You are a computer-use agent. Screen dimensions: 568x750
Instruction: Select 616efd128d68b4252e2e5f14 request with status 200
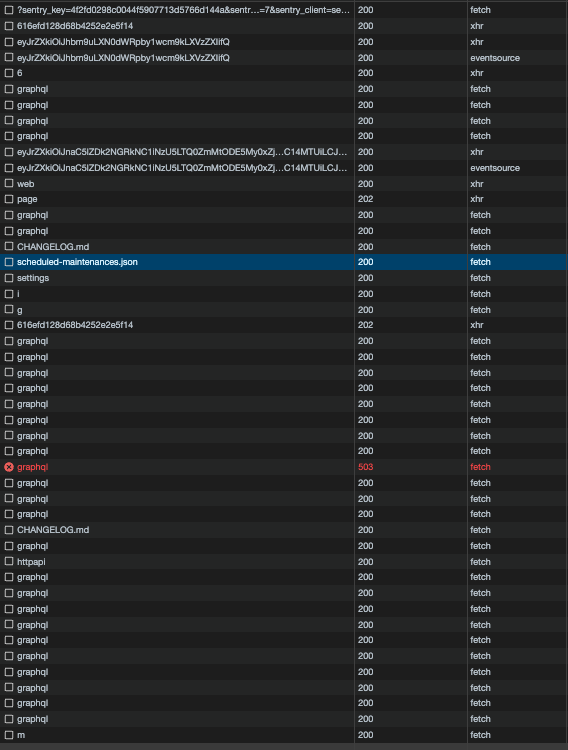[75, 26]
